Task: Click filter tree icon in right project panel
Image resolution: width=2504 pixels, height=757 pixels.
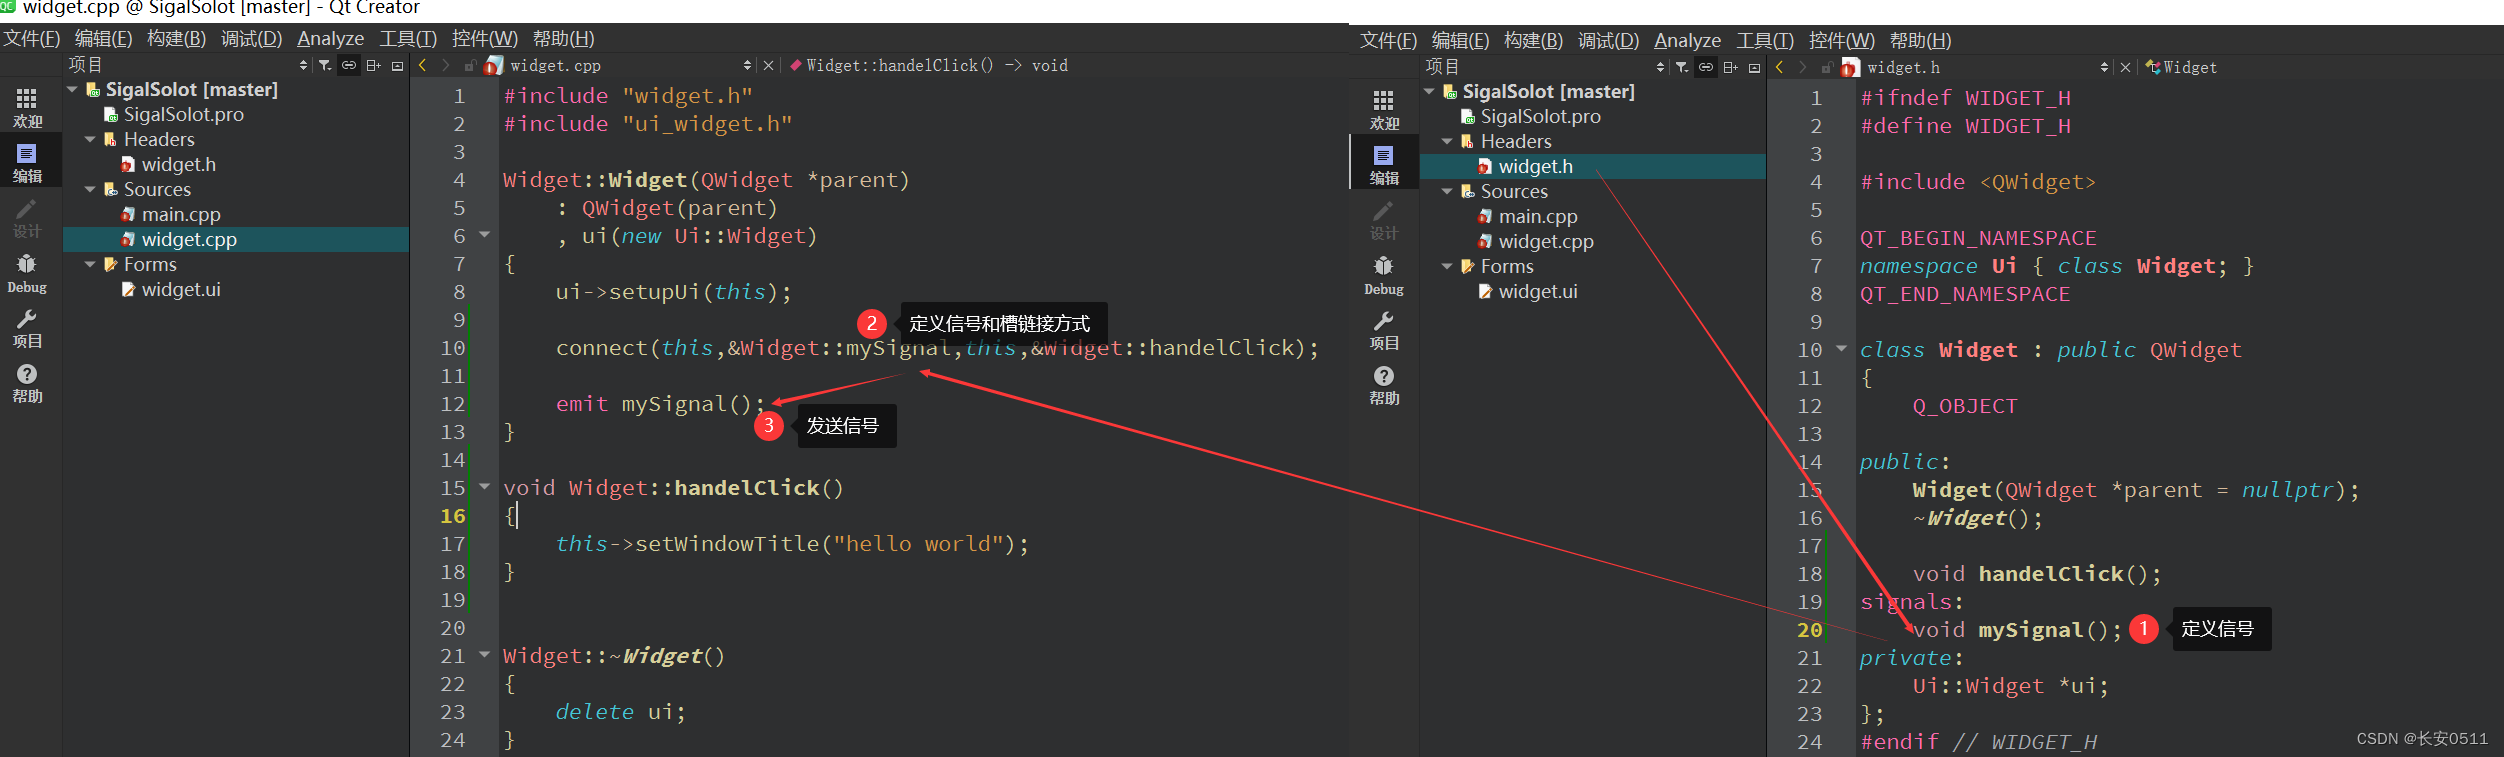Action: (1682, 67)
